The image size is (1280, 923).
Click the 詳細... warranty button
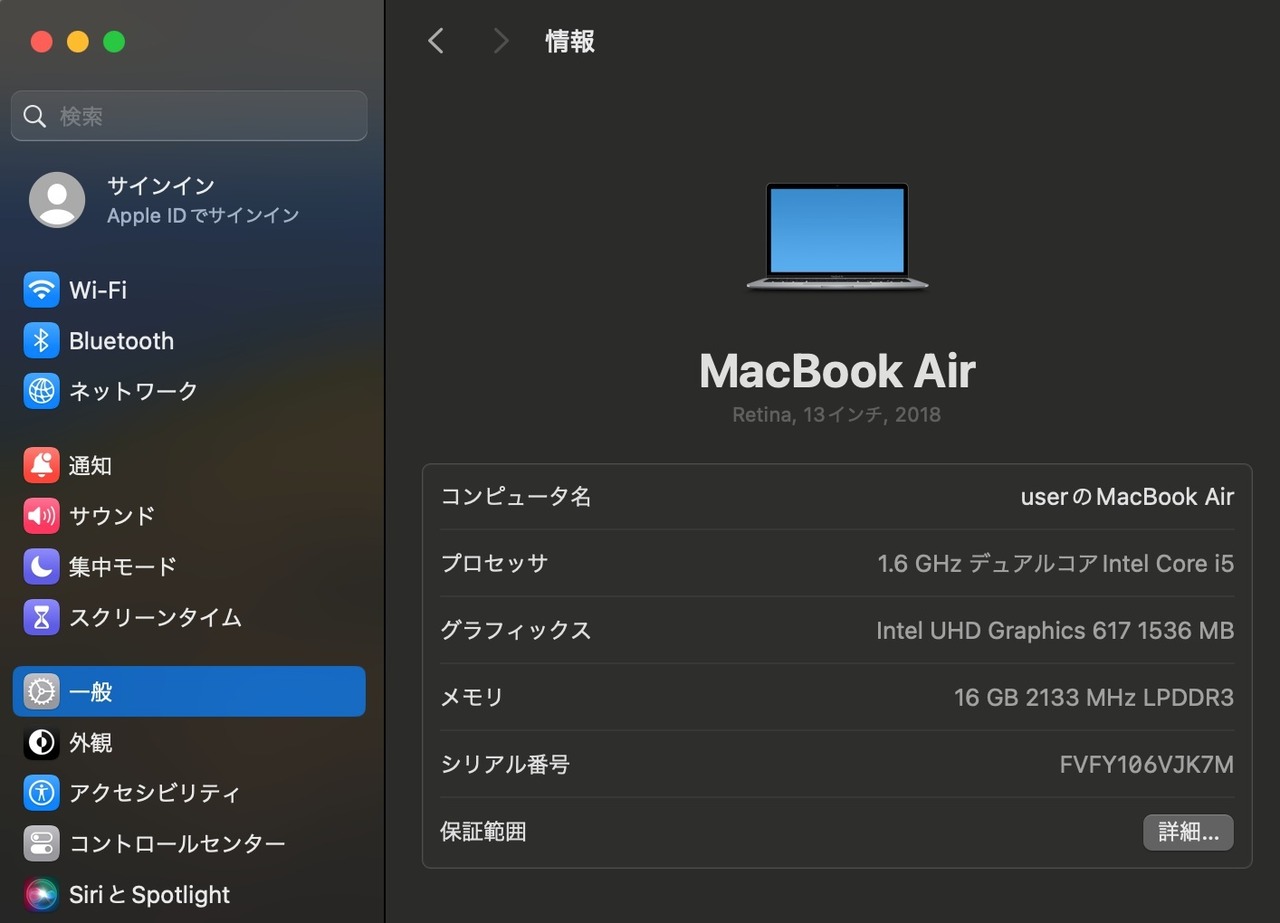[x=1188, y=832]
